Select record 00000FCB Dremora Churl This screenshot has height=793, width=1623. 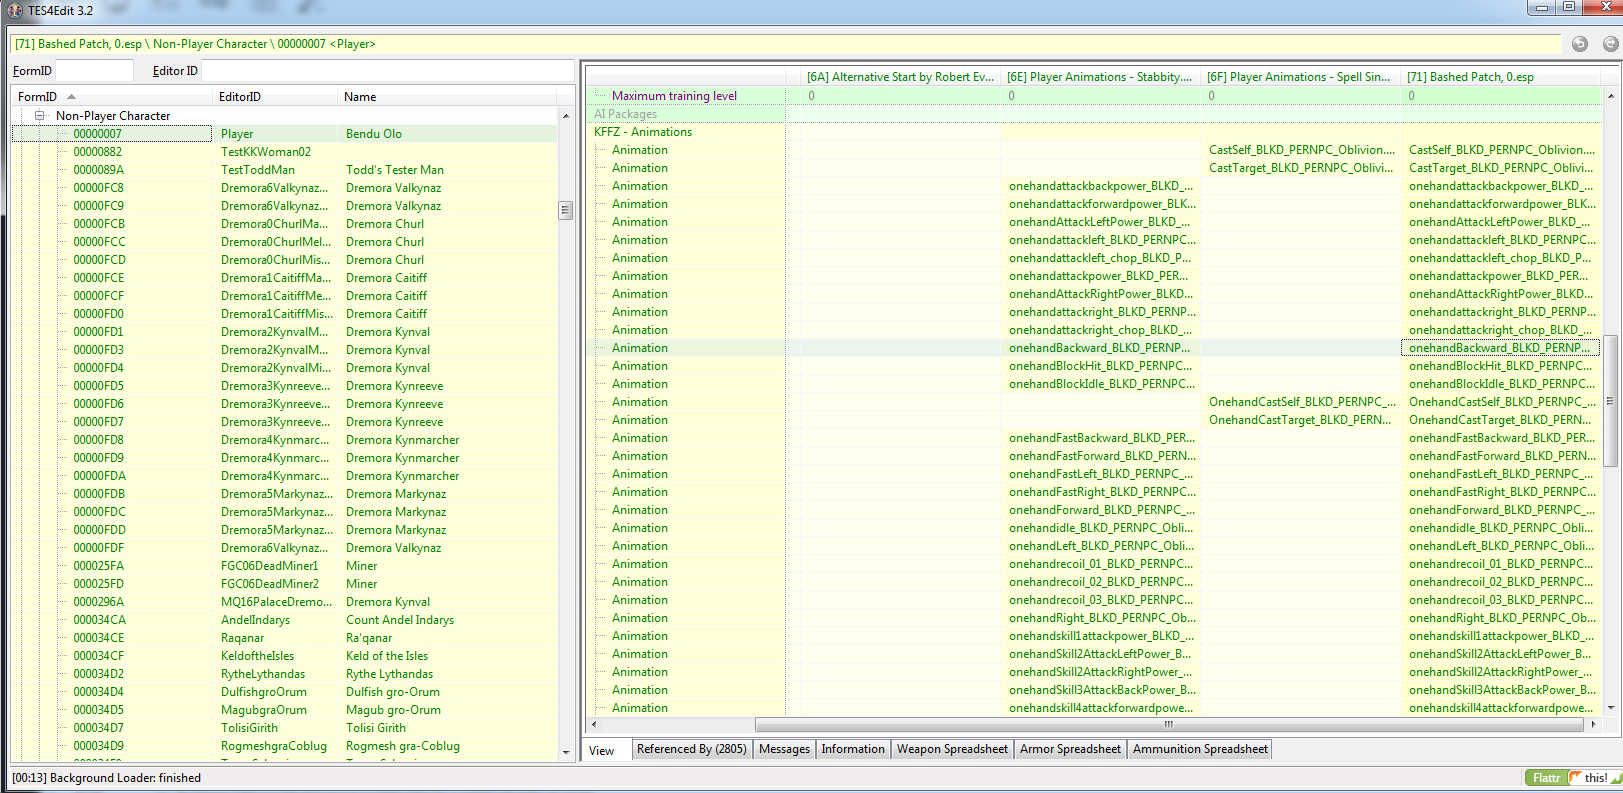[x=284, y=224]
